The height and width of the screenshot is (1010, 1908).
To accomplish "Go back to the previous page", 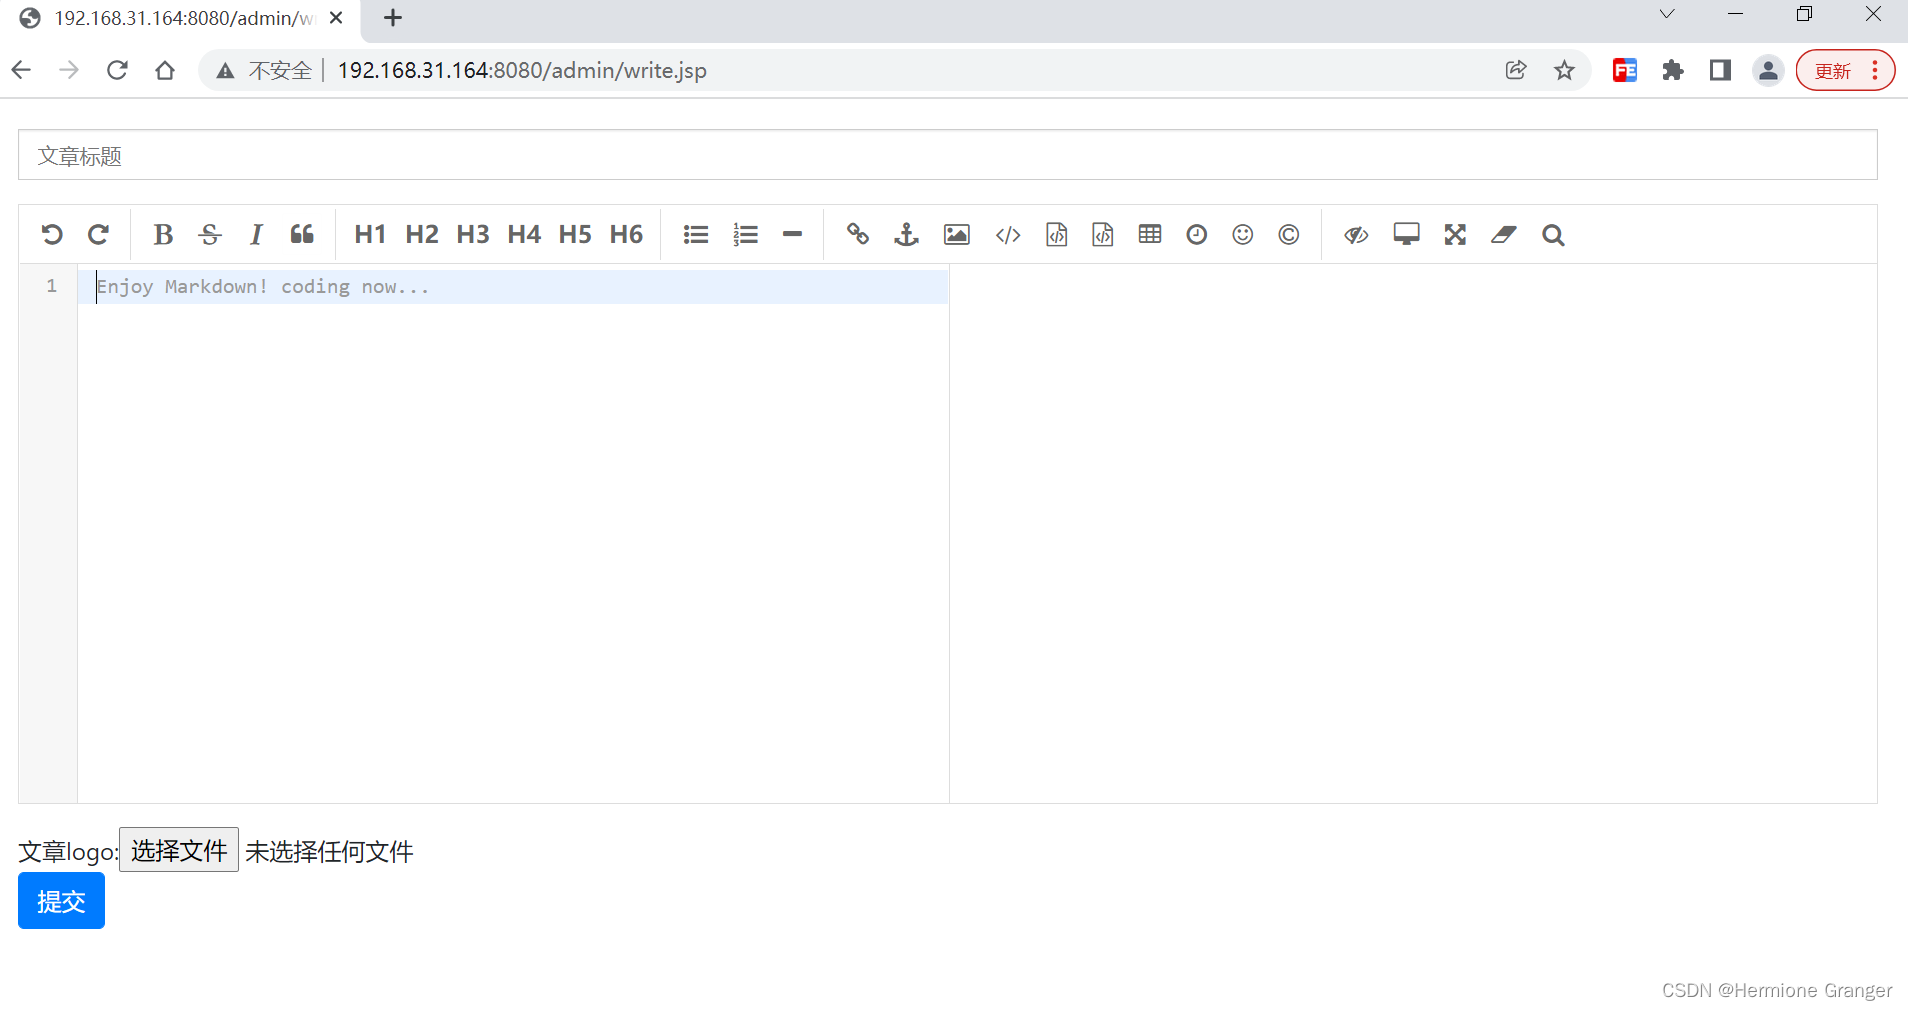I will point(21,70).
